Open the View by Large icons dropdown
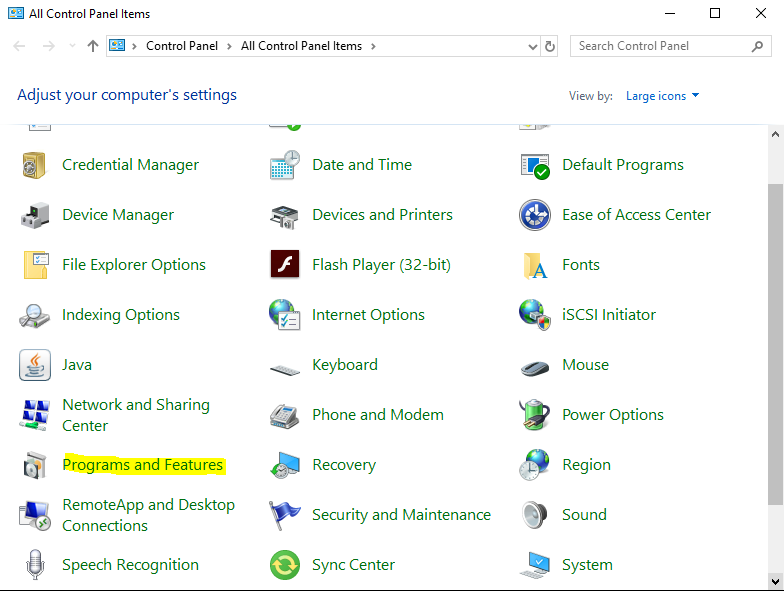Image resolution: width=784 pixels, height=591 pixels. (x=662, y=96)
